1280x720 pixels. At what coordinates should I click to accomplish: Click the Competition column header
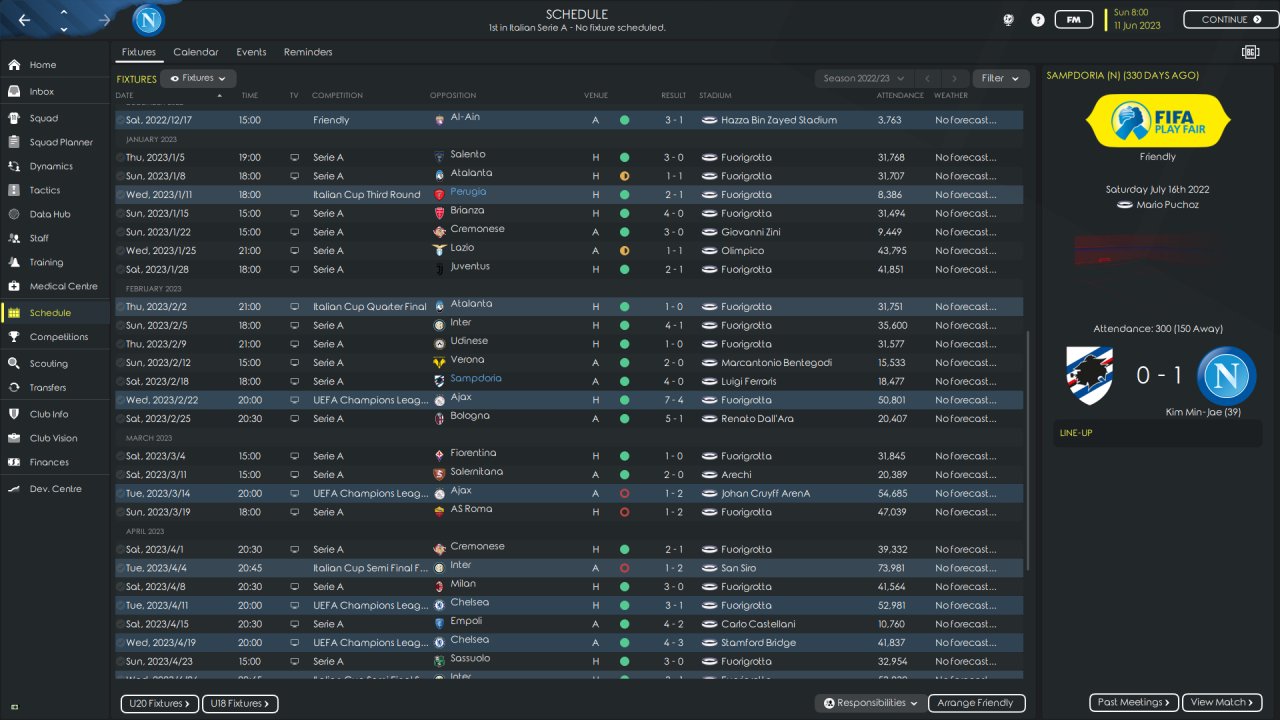click(x=338, y=95)
